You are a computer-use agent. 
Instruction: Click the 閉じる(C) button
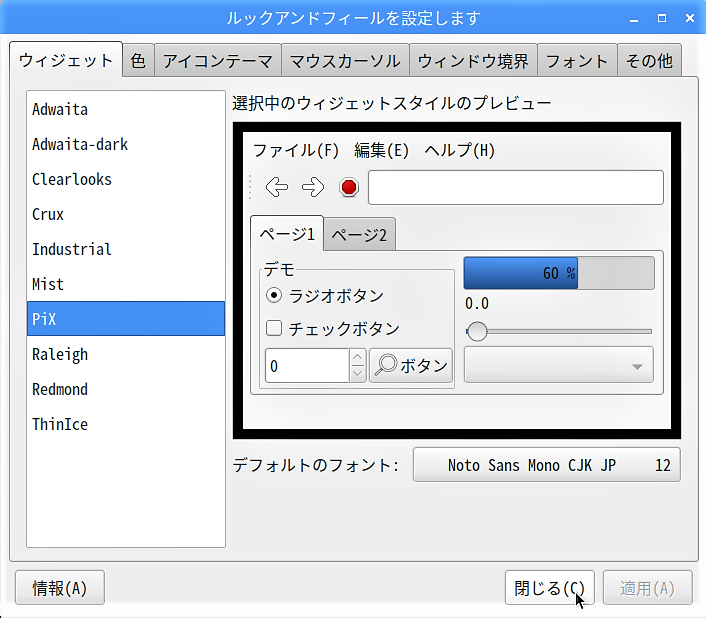[x=550, y=588]
